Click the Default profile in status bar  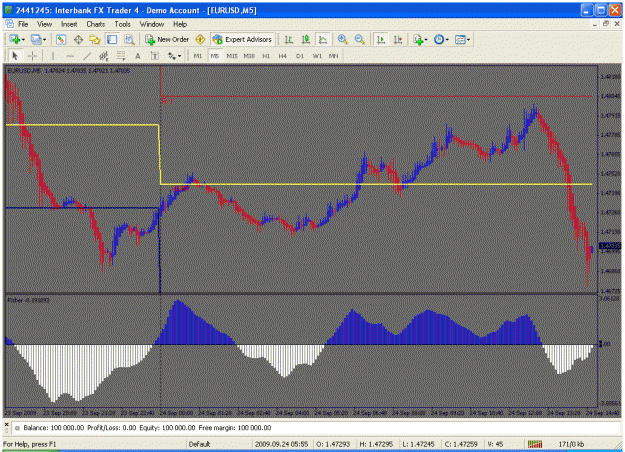[199, 444]
